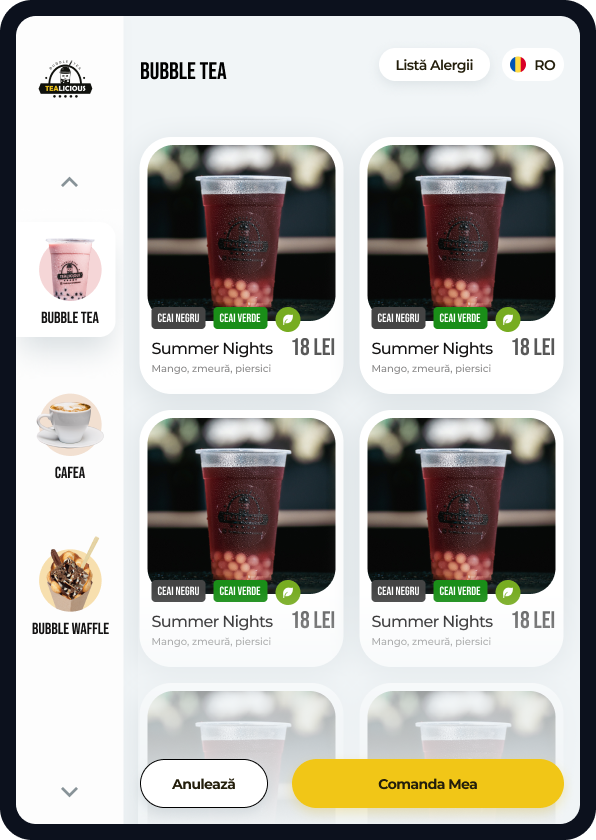Open the Cafea category with the coffee cup
Viewport: 596px width, 840px height.
coord(70,425)
